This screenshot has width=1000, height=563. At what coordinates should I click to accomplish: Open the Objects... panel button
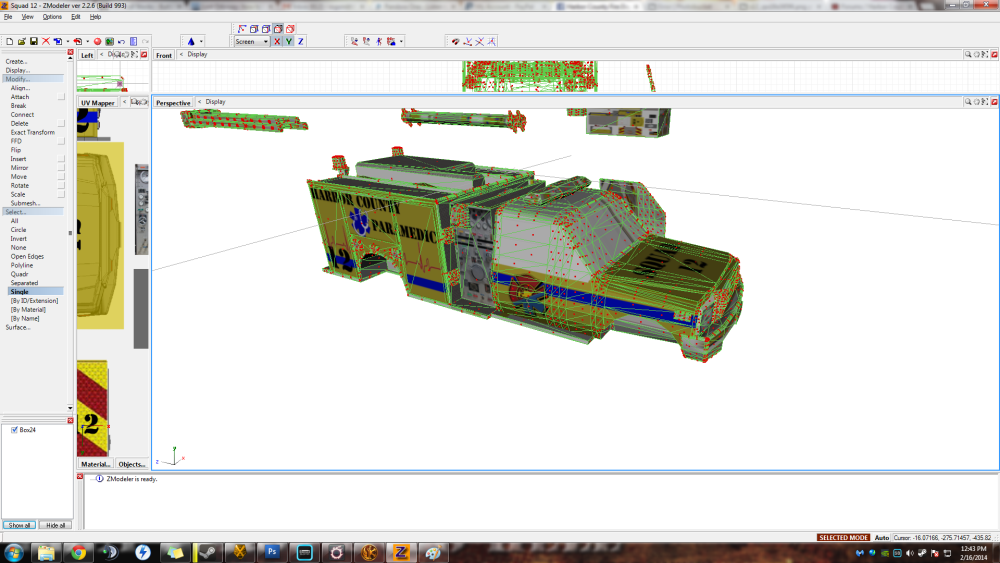pos(132,464)
